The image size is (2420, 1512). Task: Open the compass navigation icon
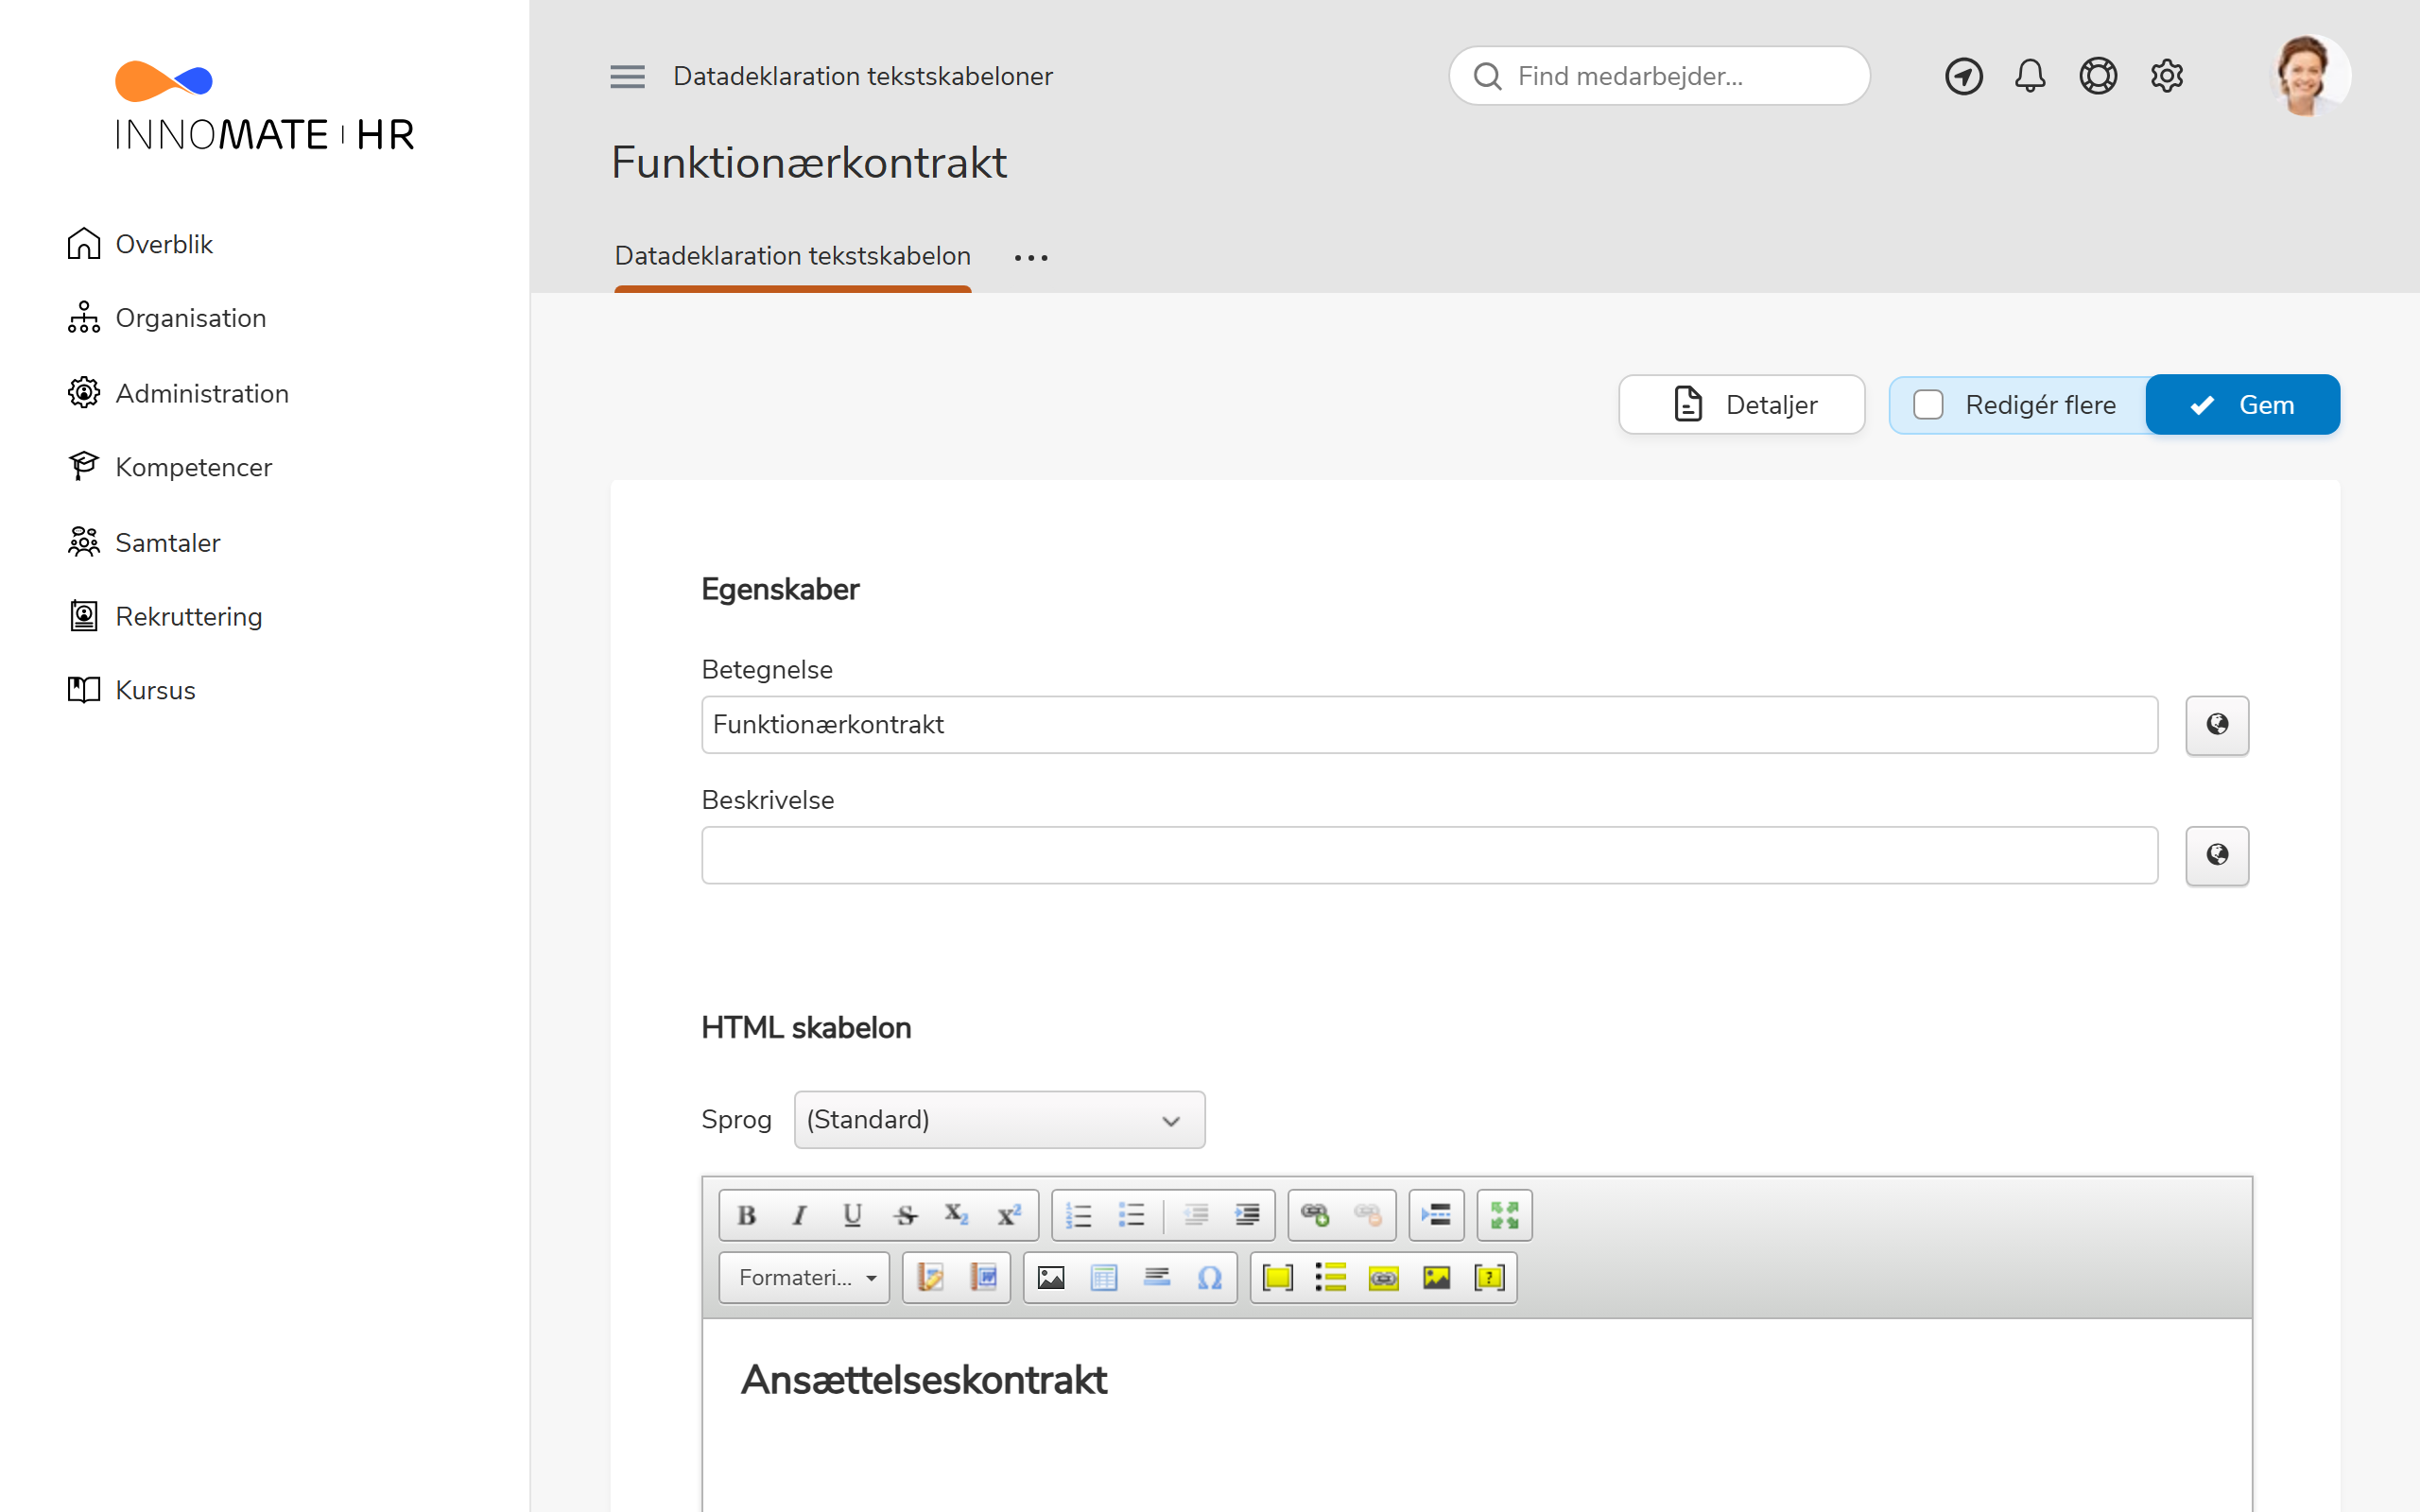click(x=1963, y=76)
